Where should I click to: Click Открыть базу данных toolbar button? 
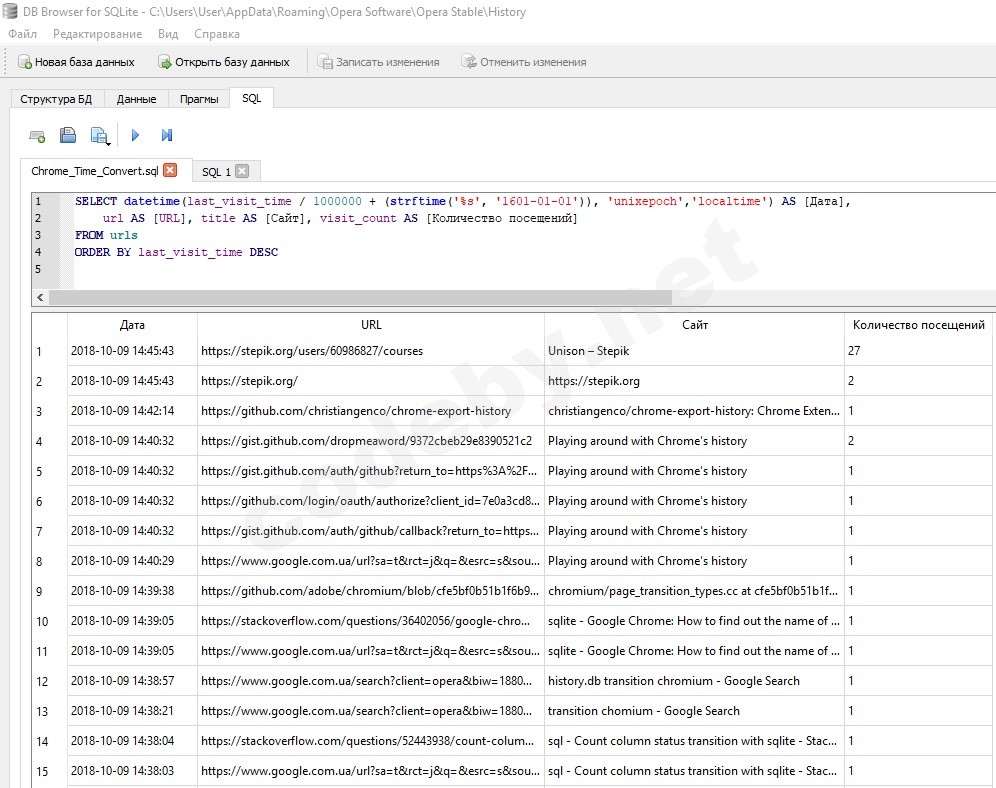[224, 62]
